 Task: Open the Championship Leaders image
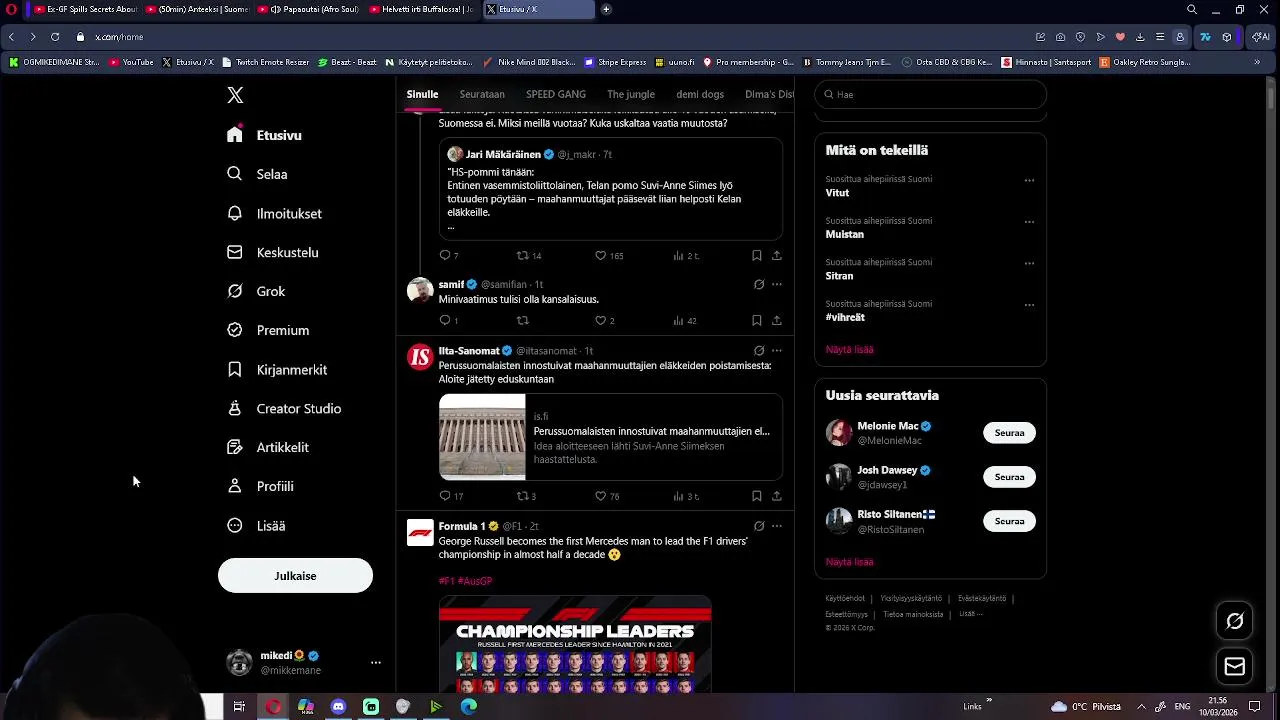[575, 645]
